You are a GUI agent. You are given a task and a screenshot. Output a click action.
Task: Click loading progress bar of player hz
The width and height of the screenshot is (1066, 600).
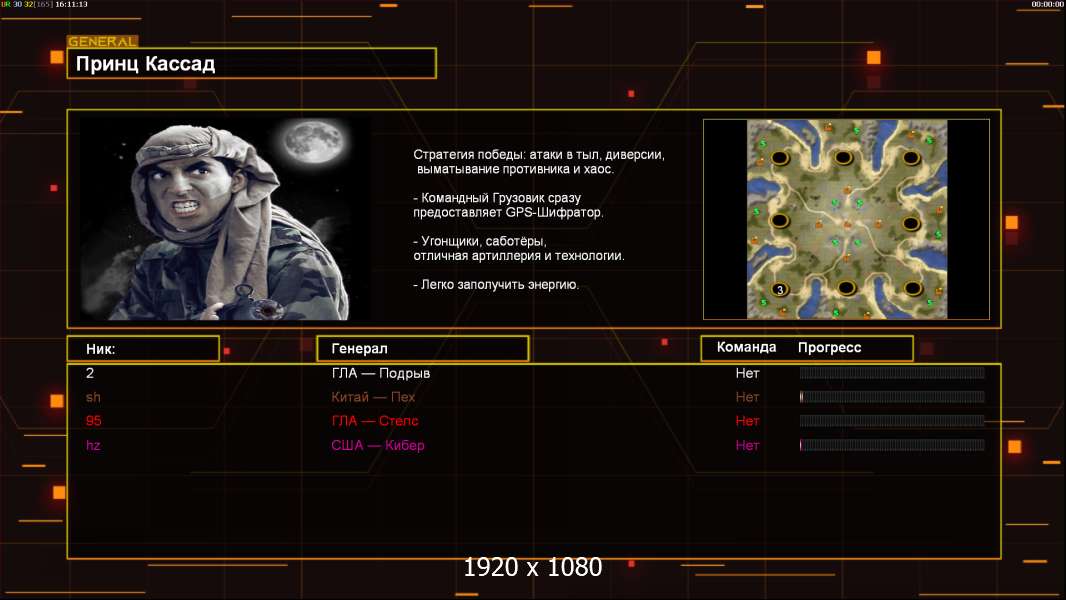[x=892, y=445]
